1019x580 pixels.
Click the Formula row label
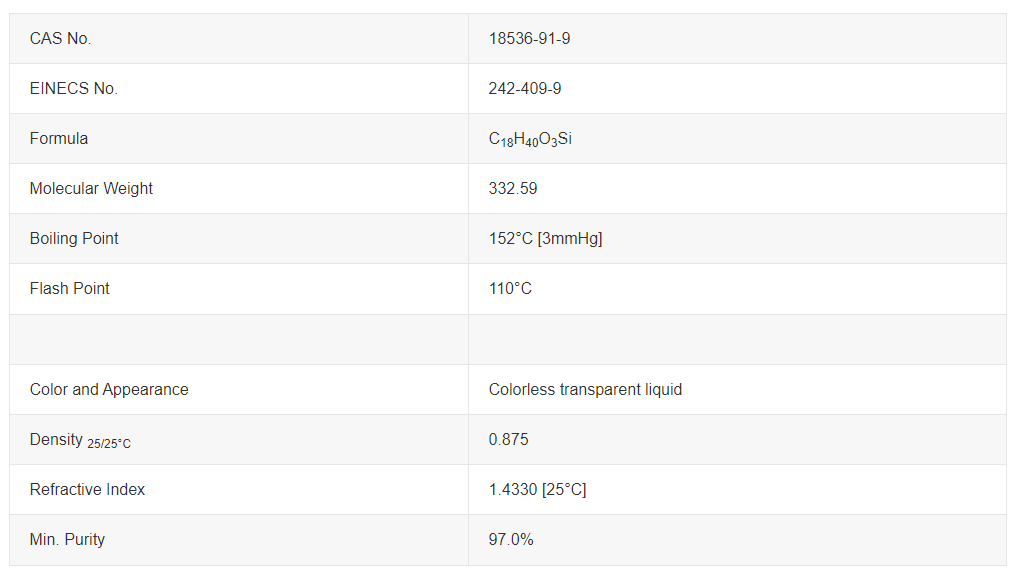coord(58,138)
